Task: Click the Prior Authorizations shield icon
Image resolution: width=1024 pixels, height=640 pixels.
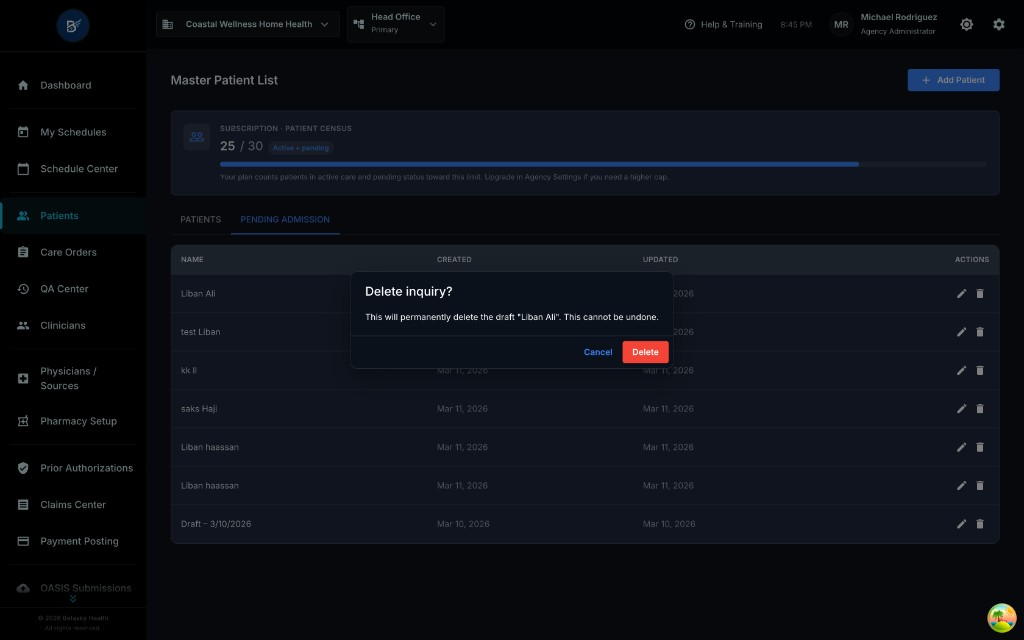Action: tap(23, 468)
